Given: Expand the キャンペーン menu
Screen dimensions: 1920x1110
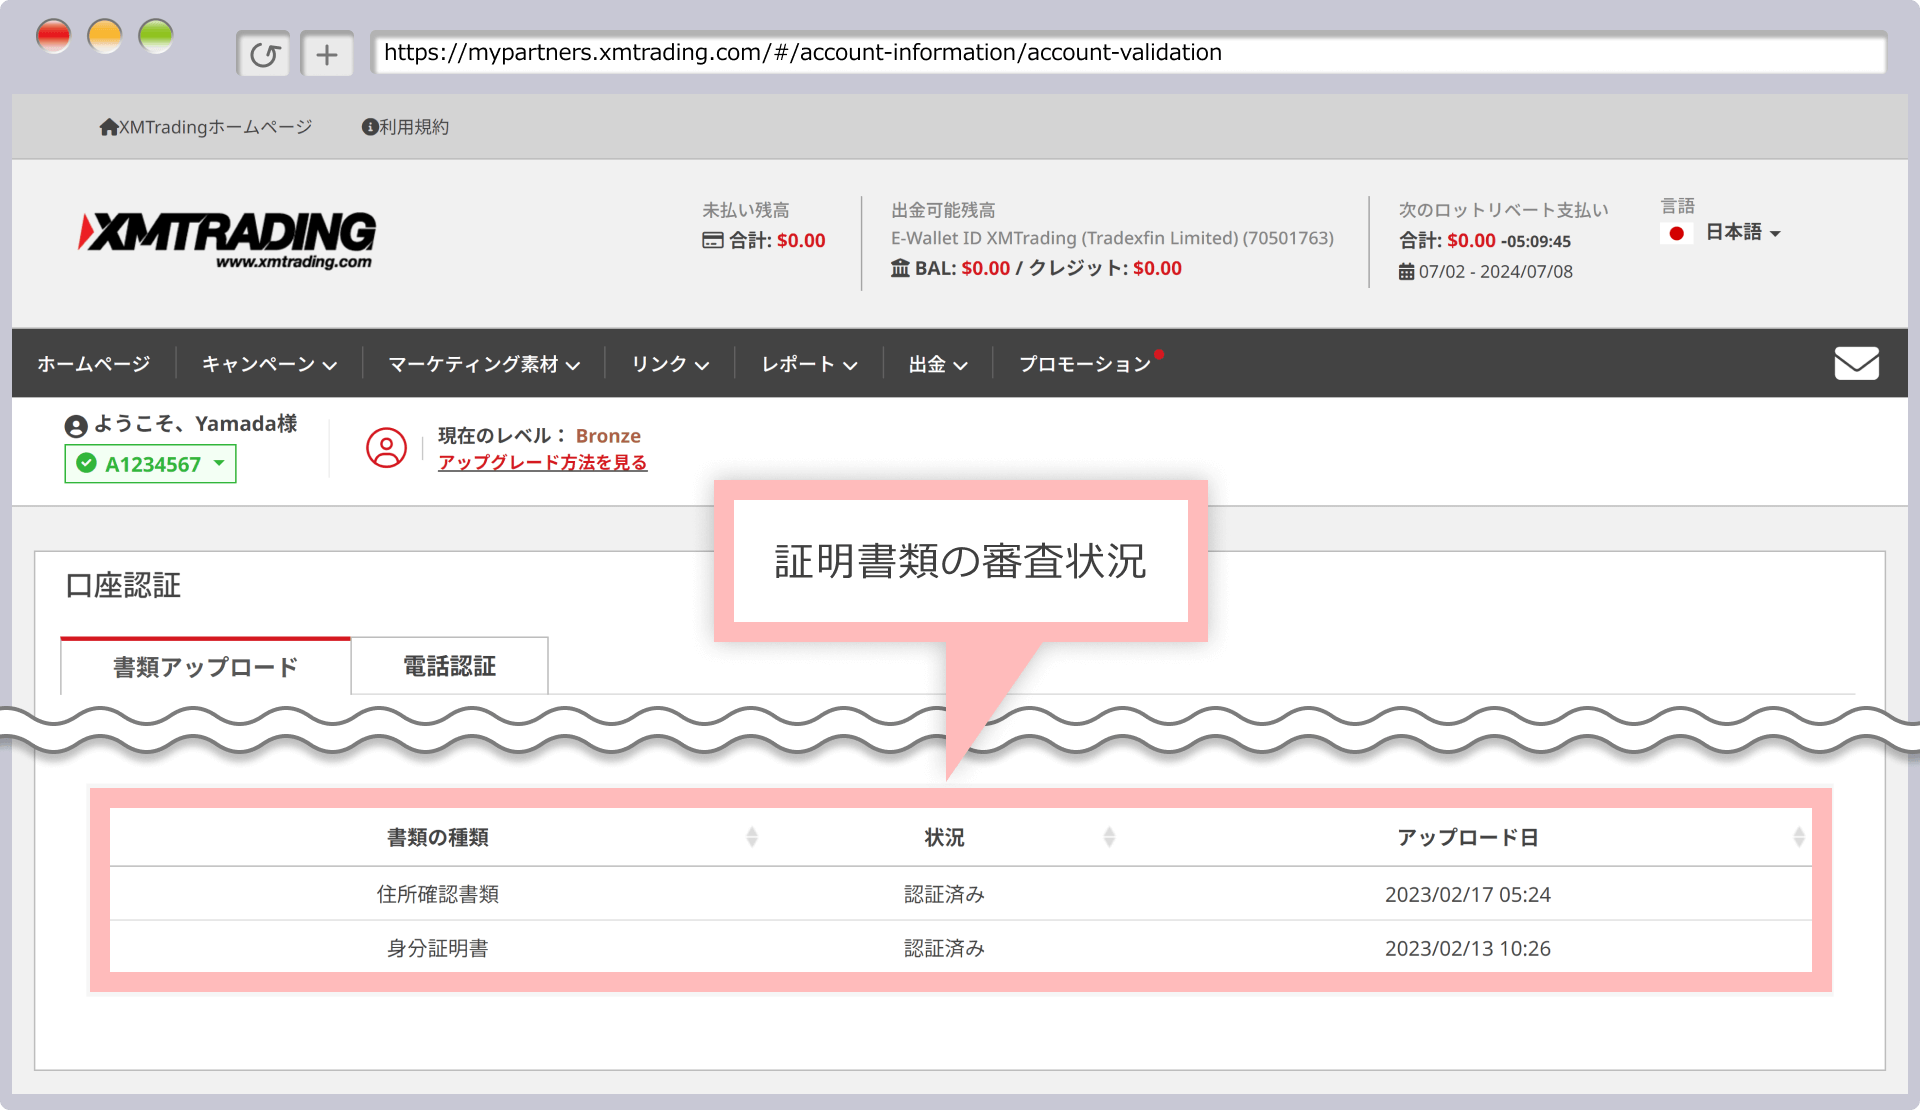Looking at the screenshot, I should click(x=268, y=364).
